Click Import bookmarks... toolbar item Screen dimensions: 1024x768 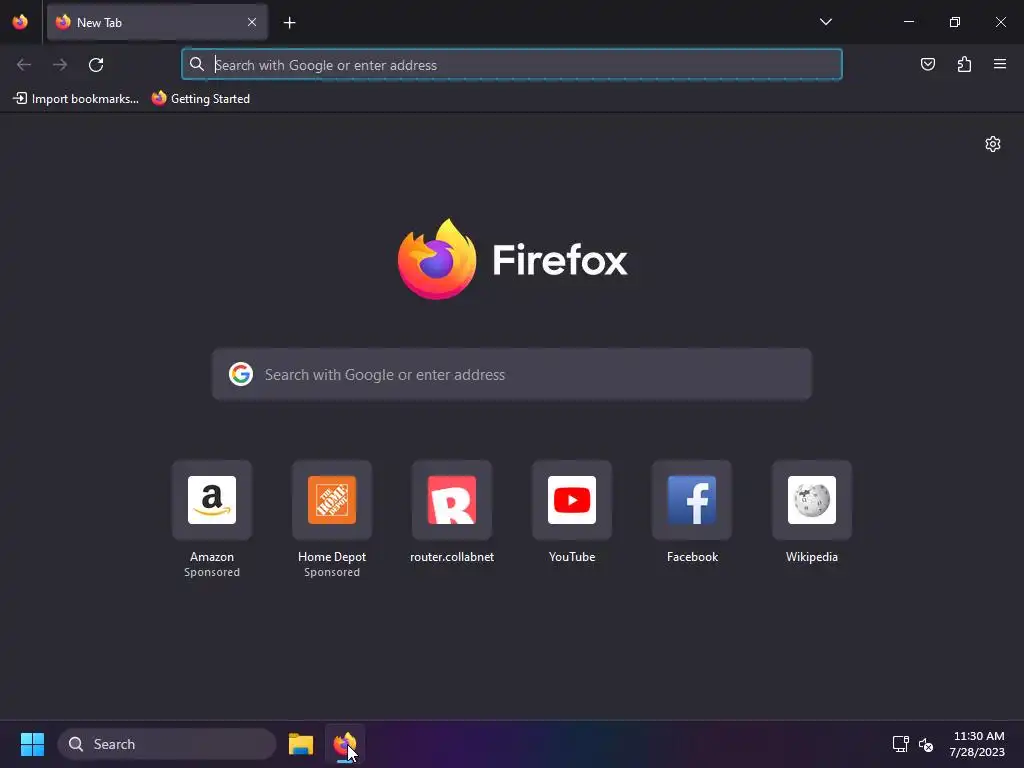pos(76,99)
